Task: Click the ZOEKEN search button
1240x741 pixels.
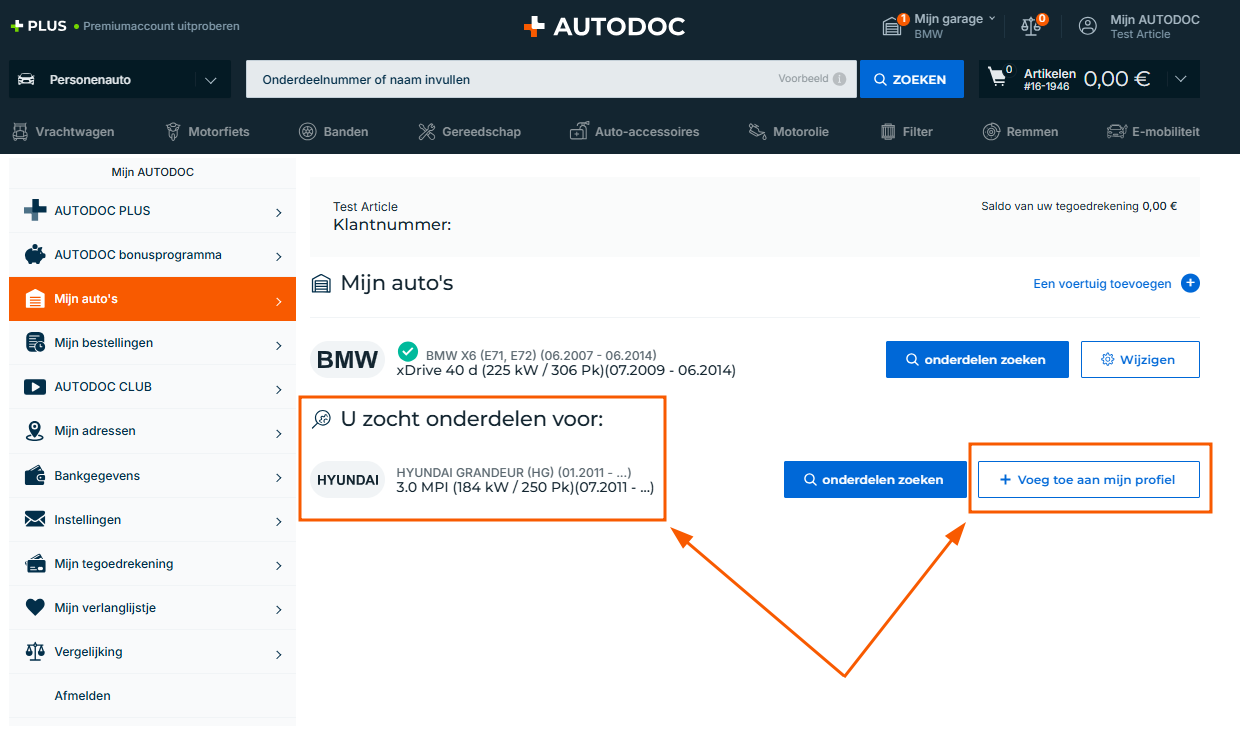Action: 911,79
